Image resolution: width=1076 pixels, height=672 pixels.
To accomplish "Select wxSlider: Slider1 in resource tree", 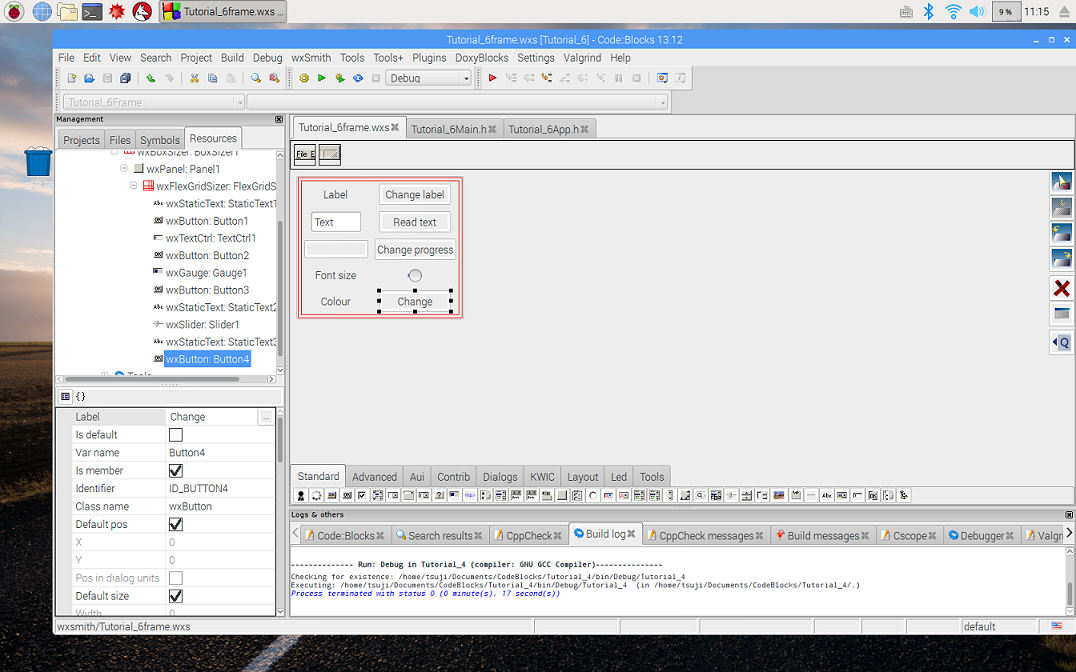I will pyautogui.click(x=202, y=325).
